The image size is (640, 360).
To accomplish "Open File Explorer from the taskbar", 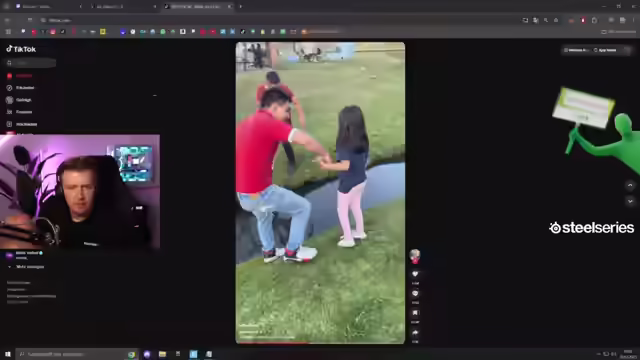I will [x=162, y=354].
